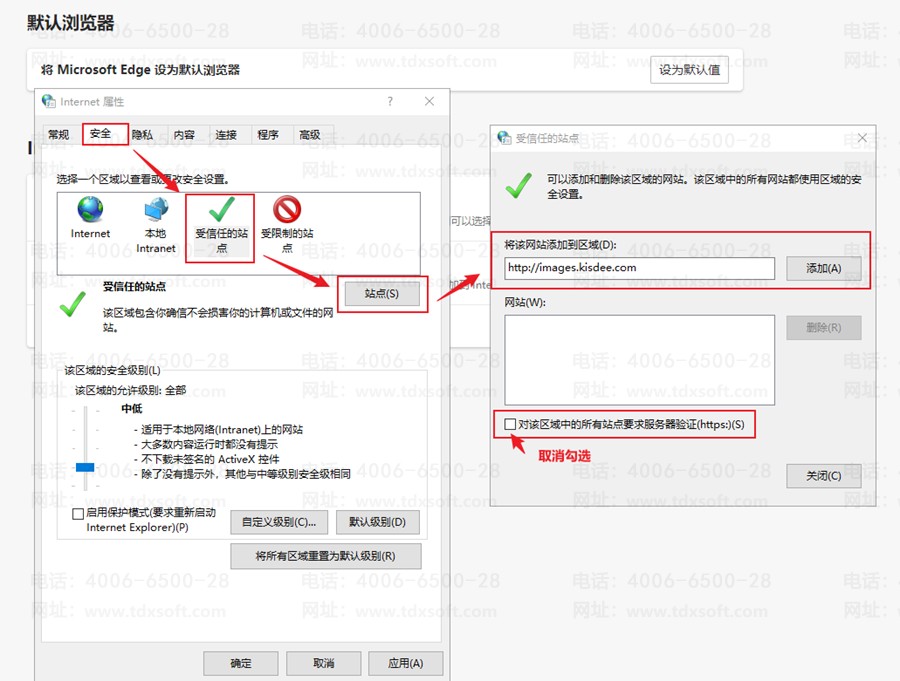Click the 网站(W) list box

tap(639, 360)
